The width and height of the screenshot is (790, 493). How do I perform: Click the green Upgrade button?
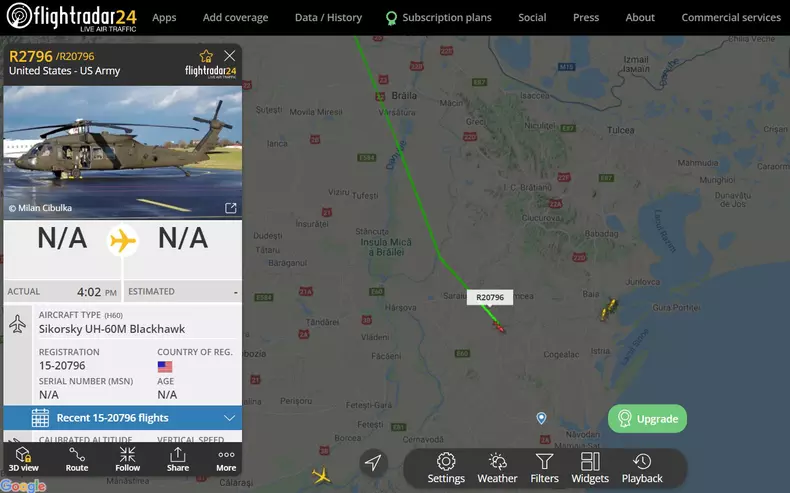pos(647,418)
